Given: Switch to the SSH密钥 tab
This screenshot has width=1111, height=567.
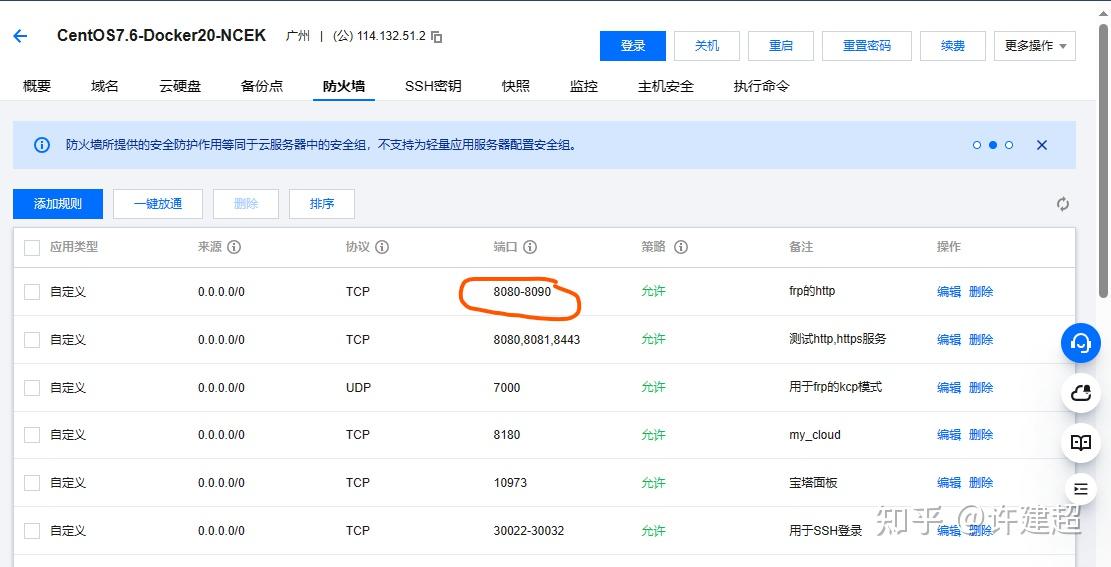Looking at the screenshot, I should (433, 86).
